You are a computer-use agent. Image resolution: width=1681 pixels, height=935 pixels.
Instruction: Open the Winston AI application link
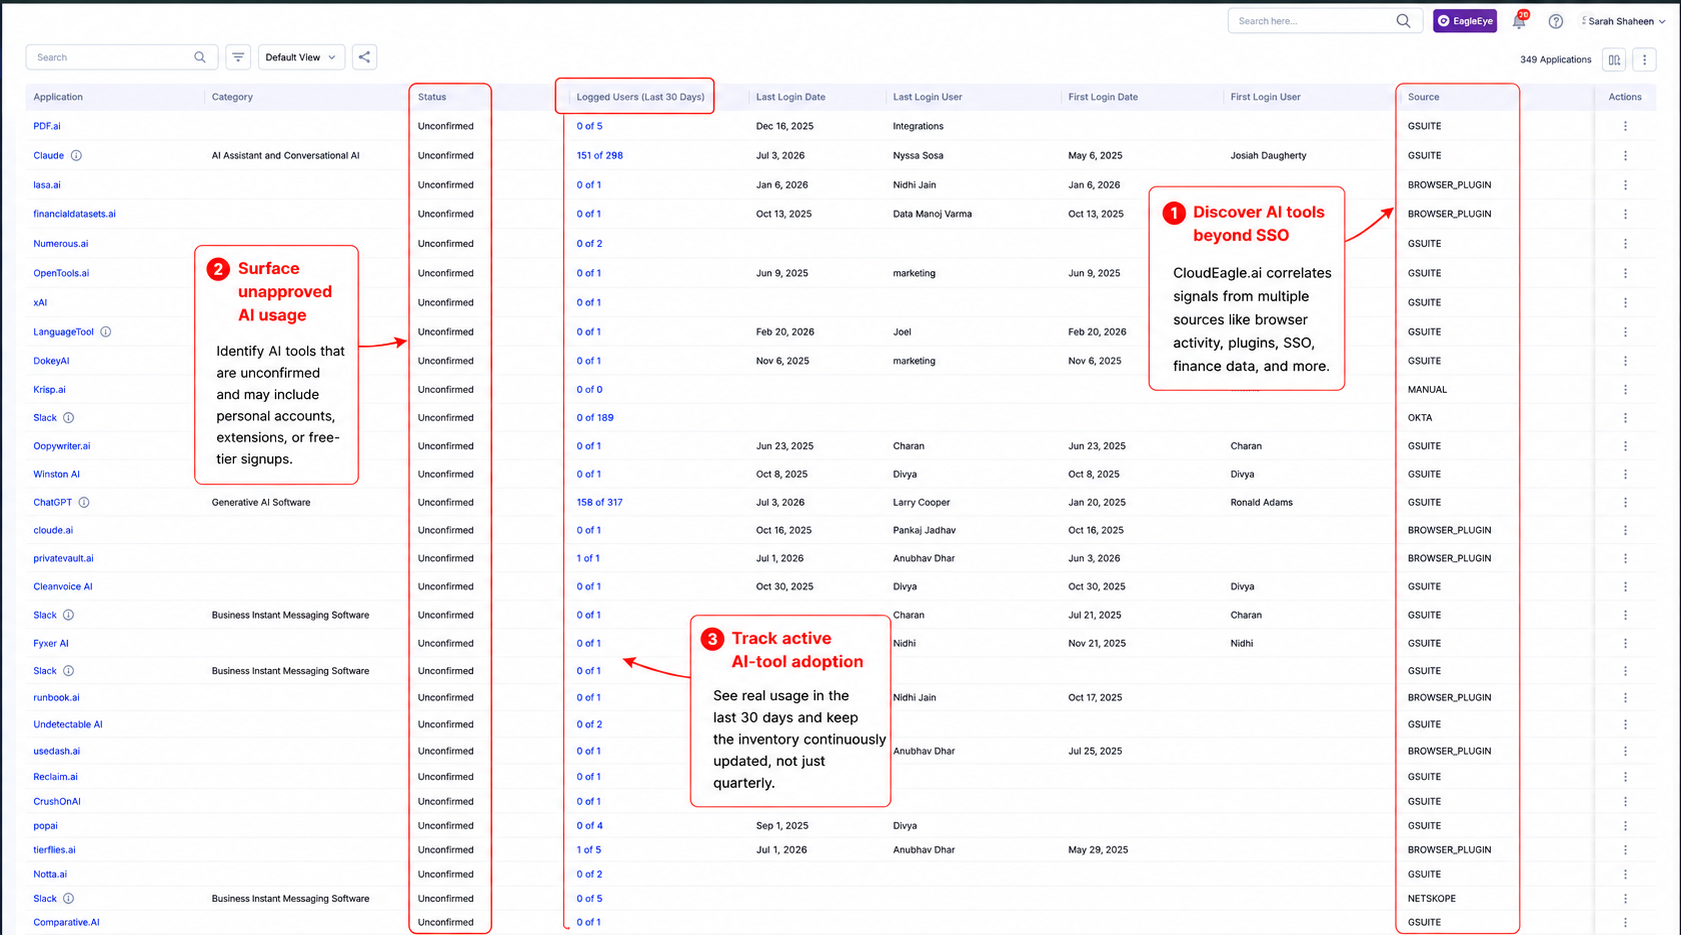56,475
